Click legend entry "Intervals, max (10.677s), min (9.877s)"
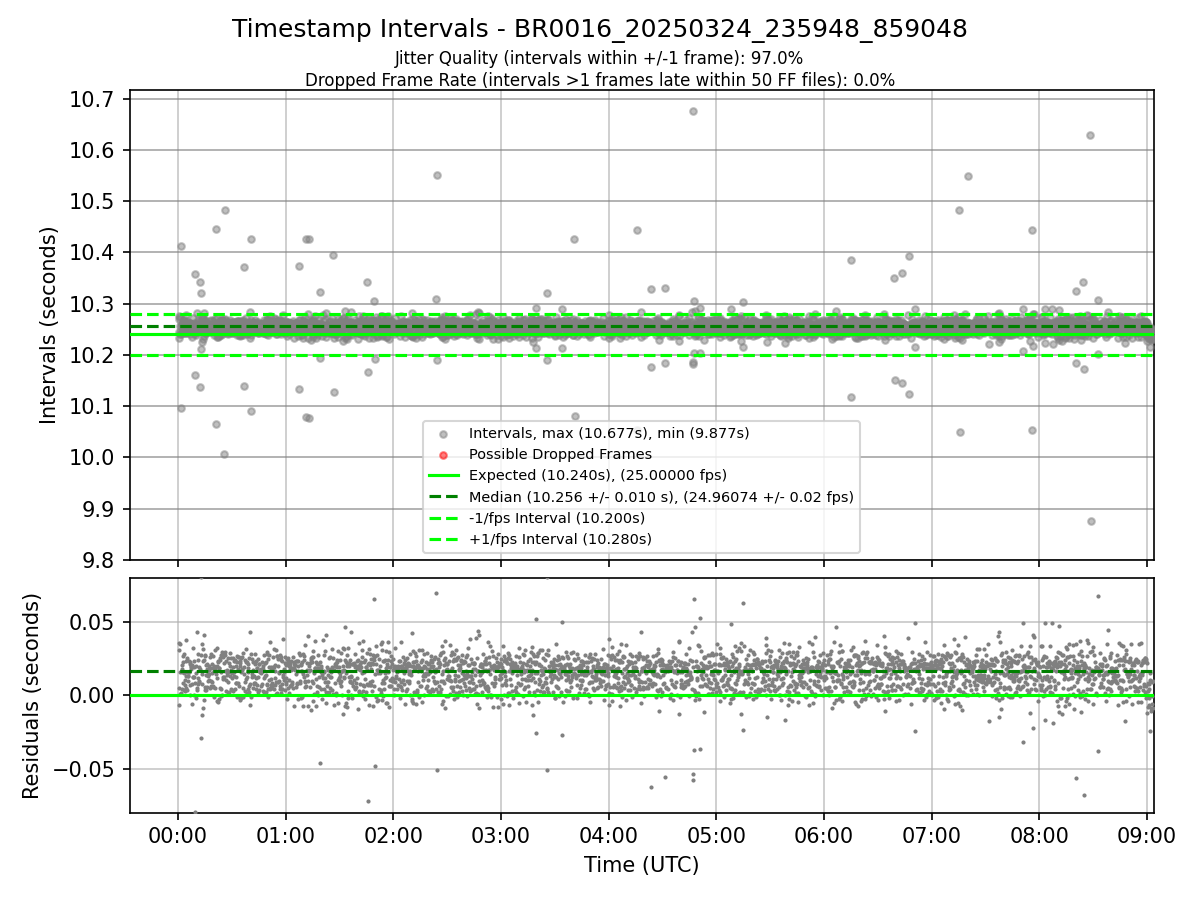 609,433
